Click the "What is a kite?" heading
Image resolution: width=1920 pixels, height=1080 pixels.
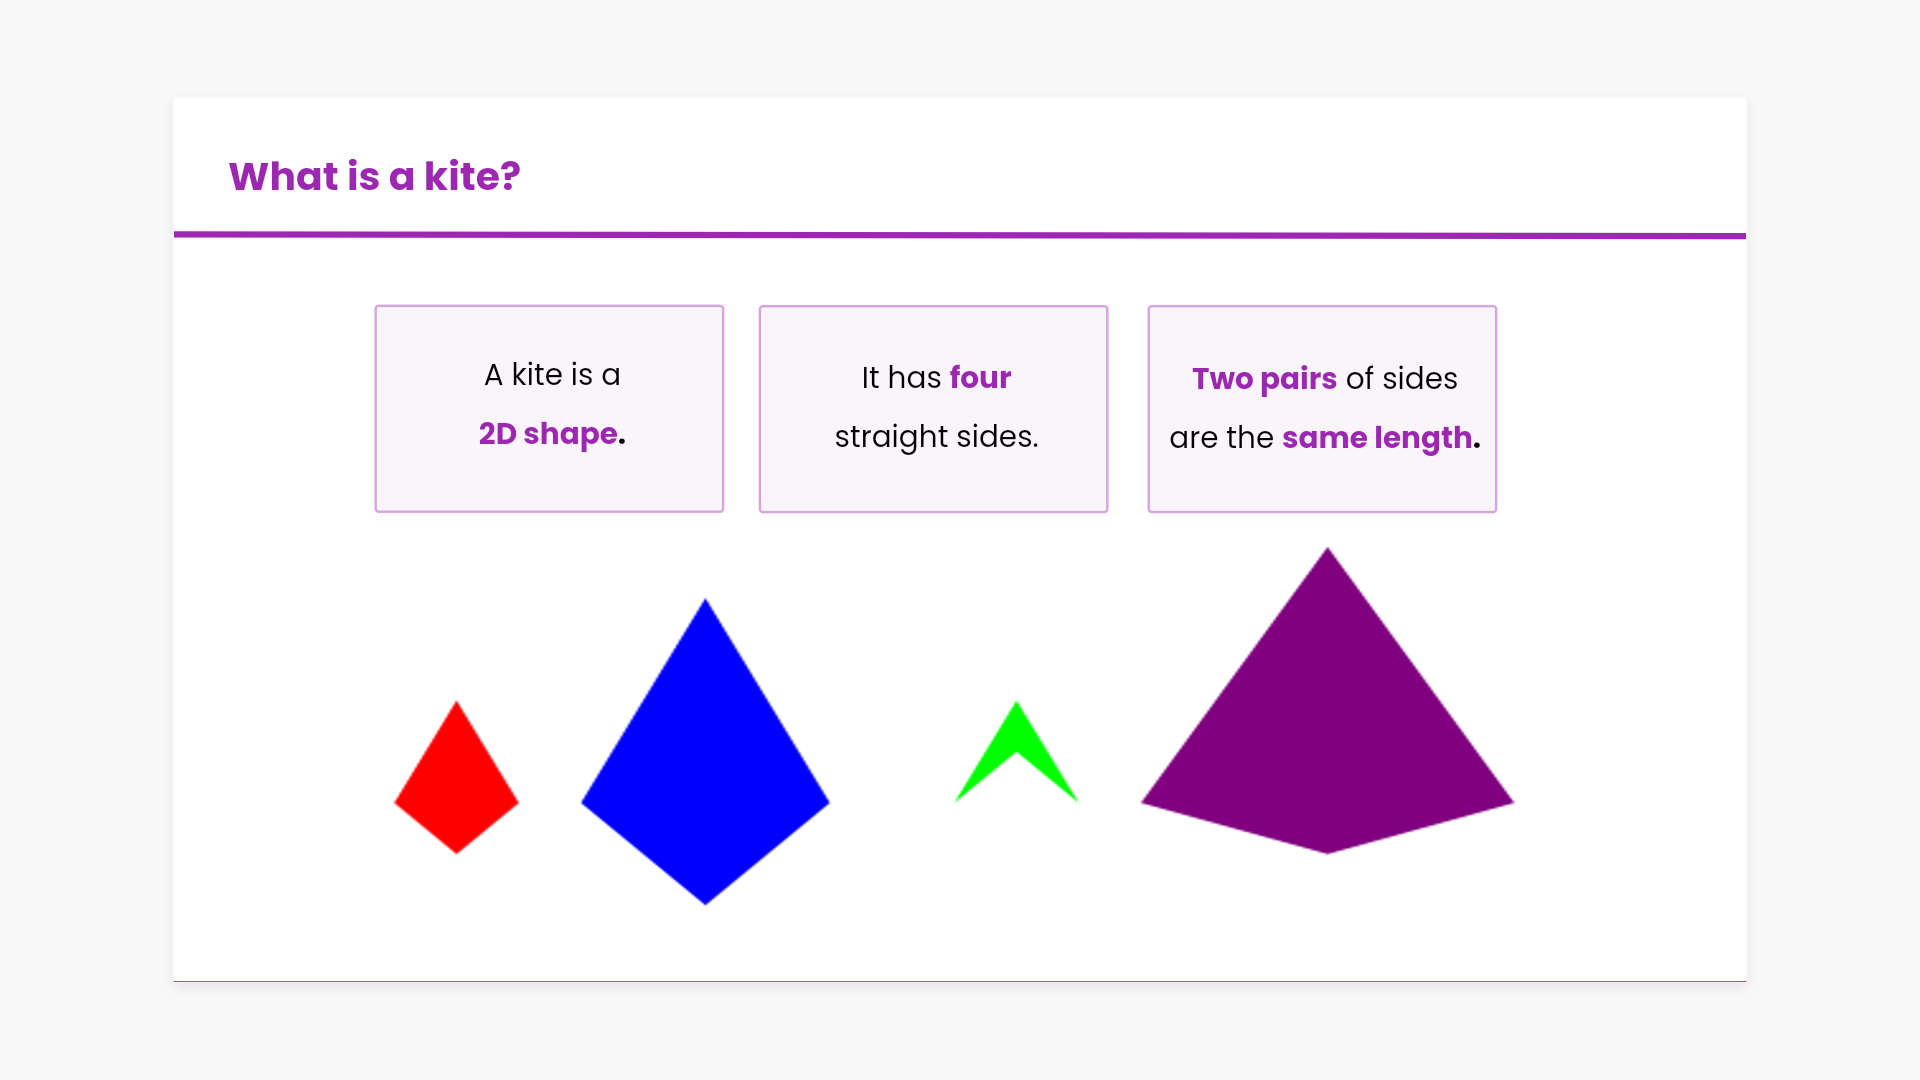pos(374,176)
